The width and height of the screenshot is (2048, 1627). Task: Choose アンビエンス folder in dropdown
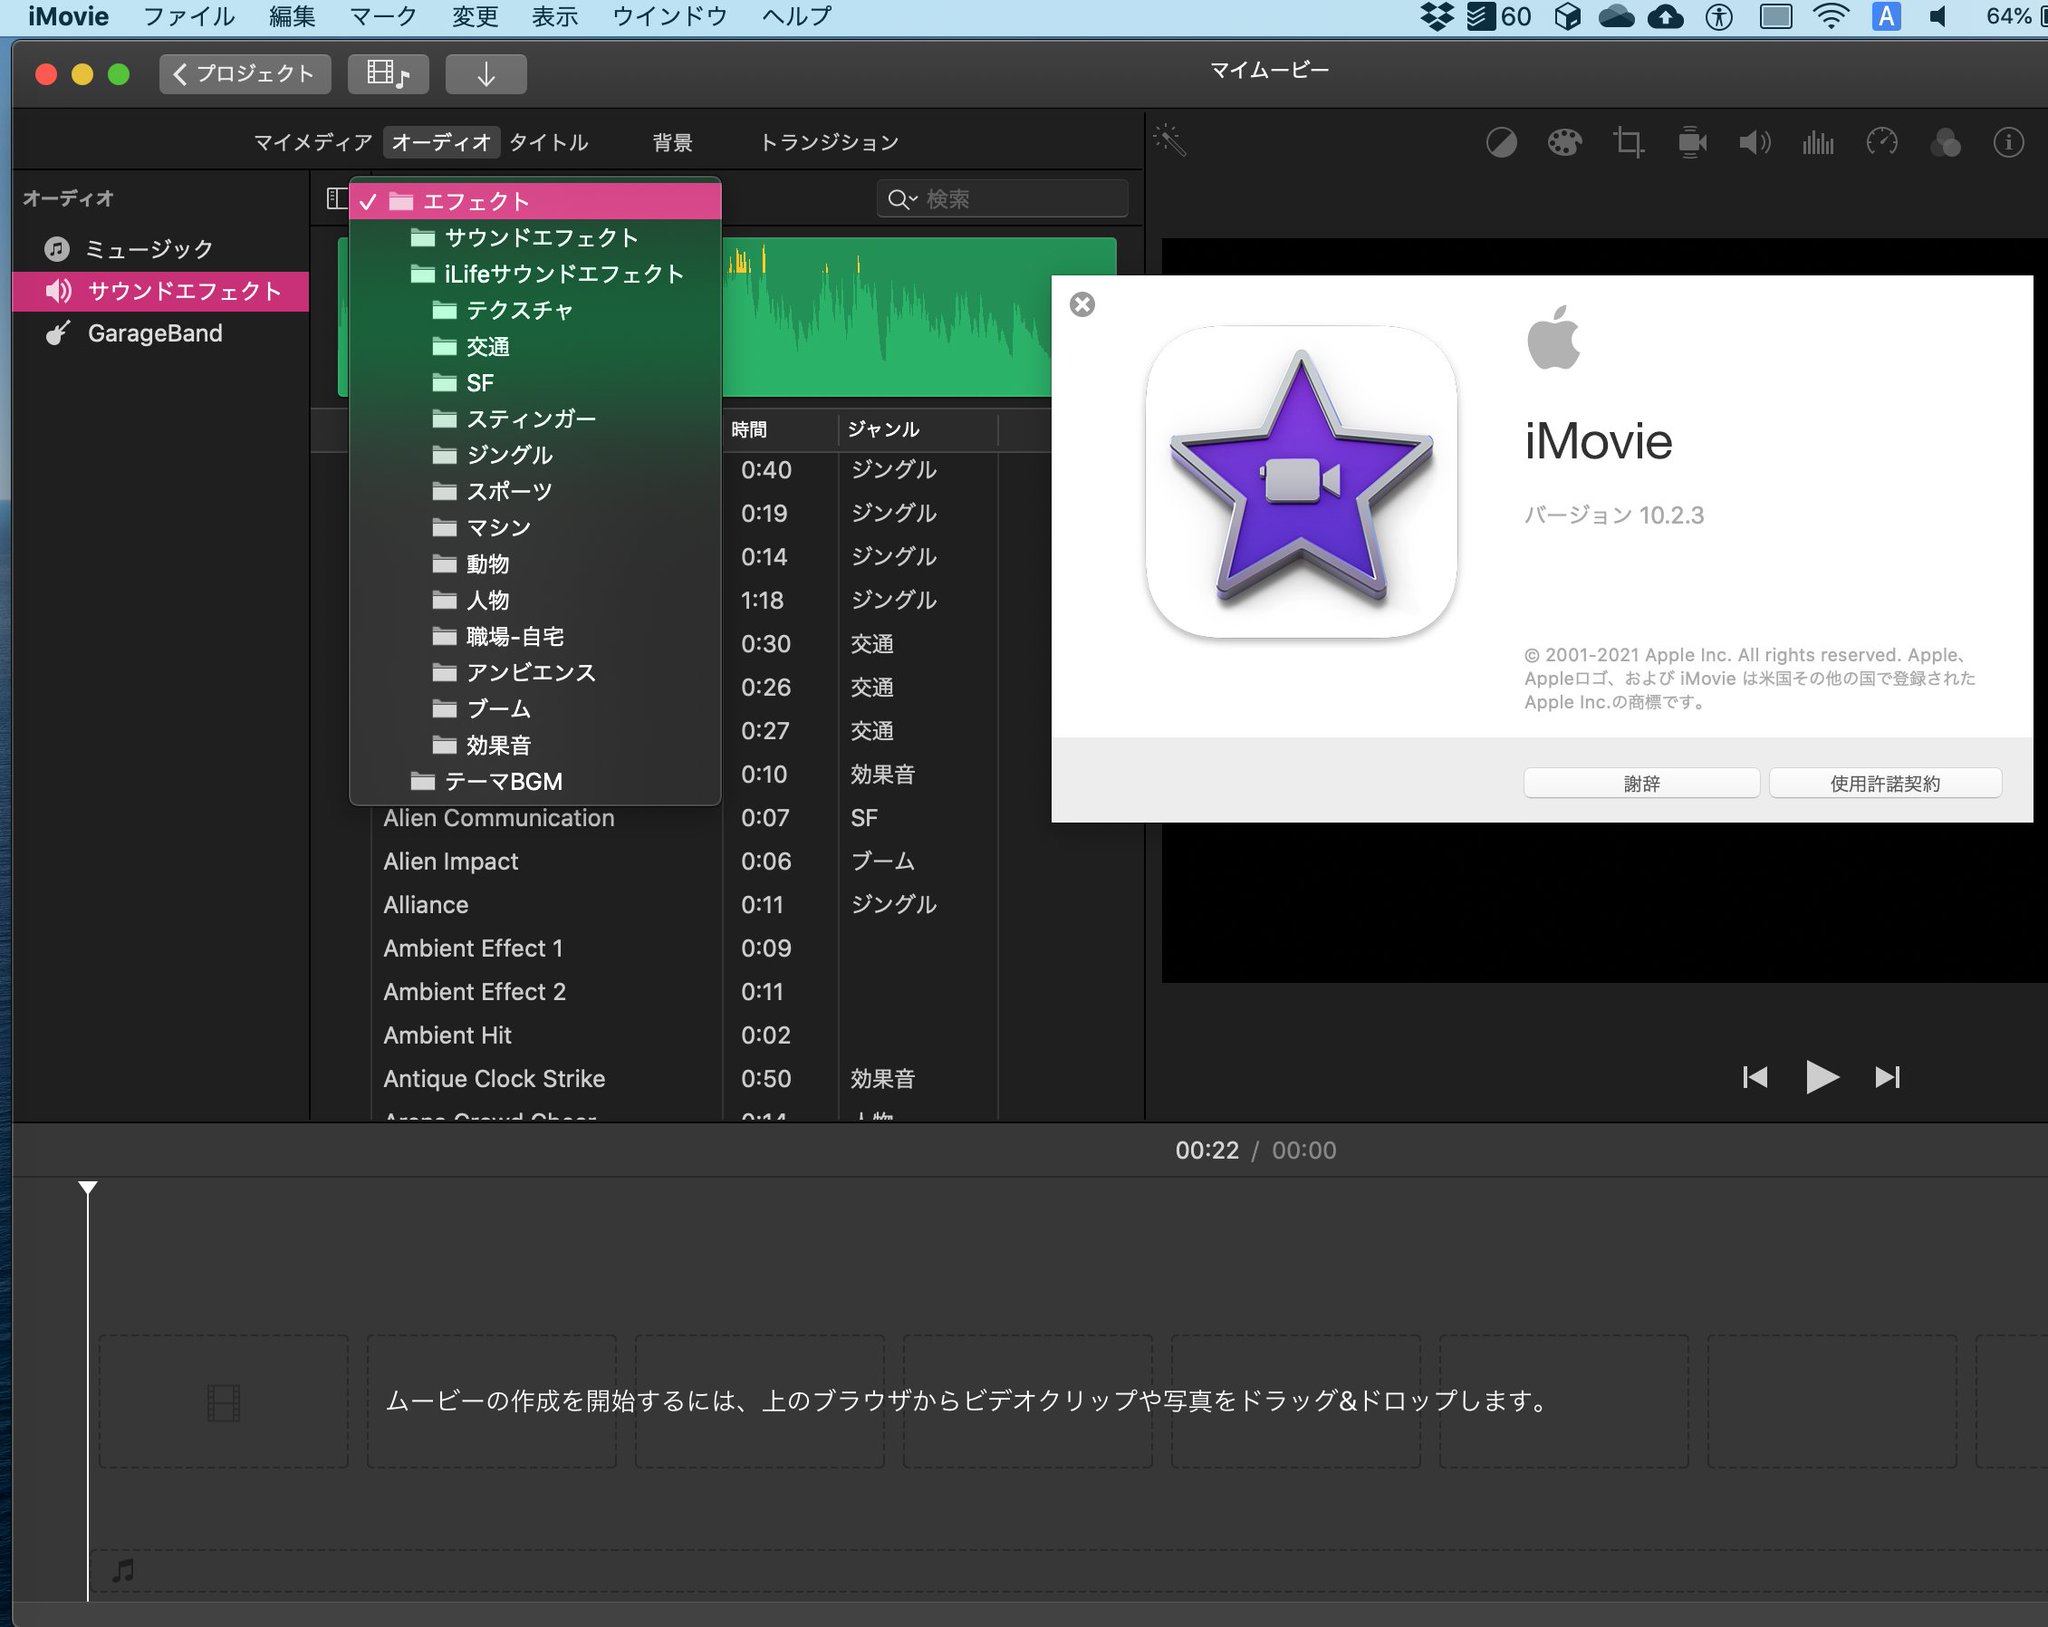coord(535,672)
